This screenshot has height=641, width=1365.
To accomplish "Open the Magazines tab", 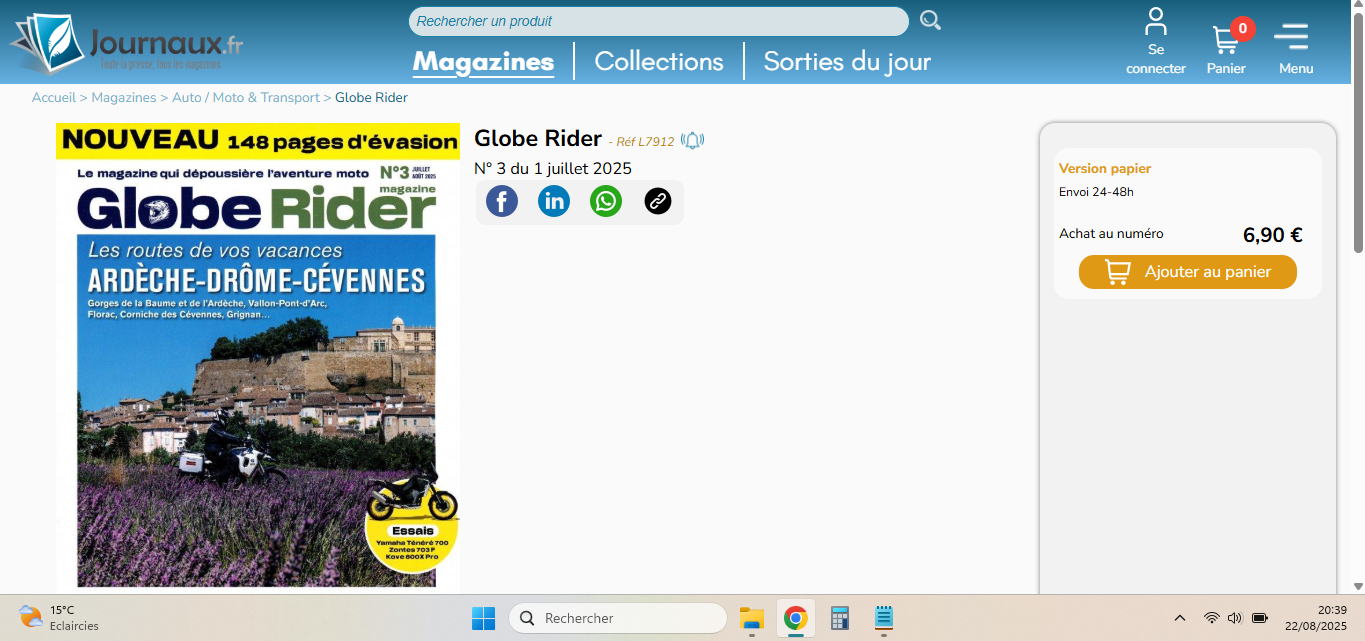I will coord(483,61).
